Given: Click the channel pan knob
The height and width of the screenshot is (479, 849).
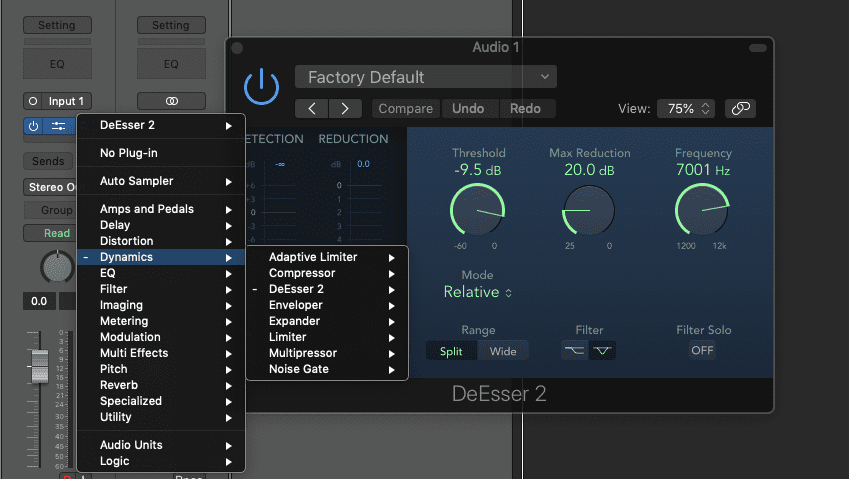Looking at the screenshot, I should point(57,267).
